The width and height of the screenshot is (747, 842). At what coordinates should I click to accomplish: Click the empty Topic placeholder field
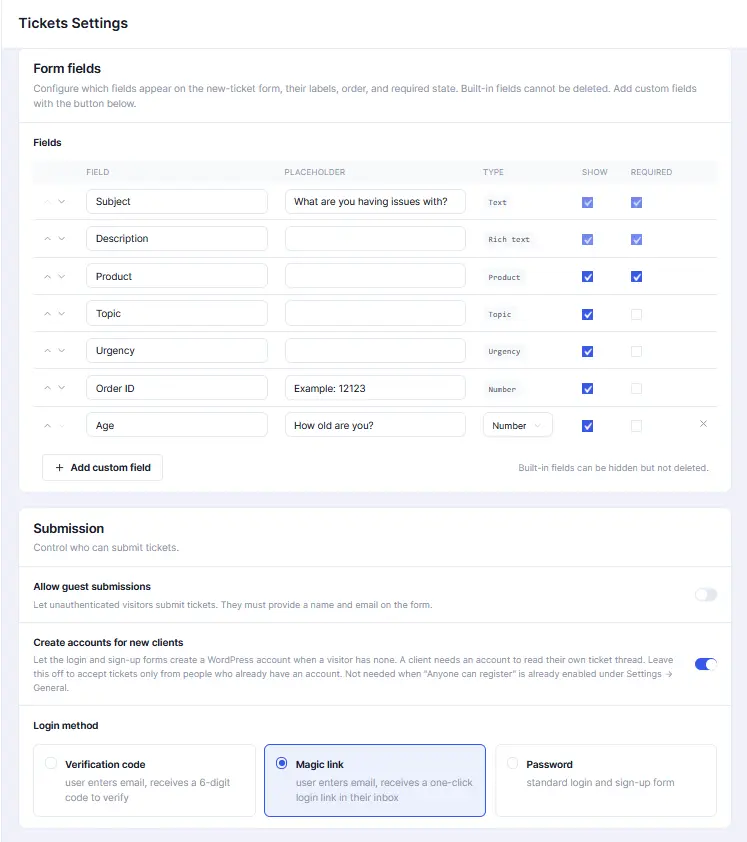(375, 313)
